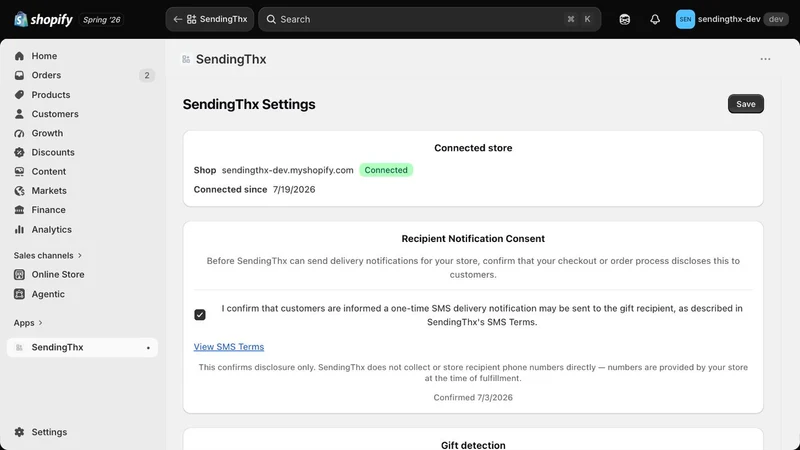Click the Home icon in sidebar
The width and height of the screenshot is (800, 450).
pos(19,56)
